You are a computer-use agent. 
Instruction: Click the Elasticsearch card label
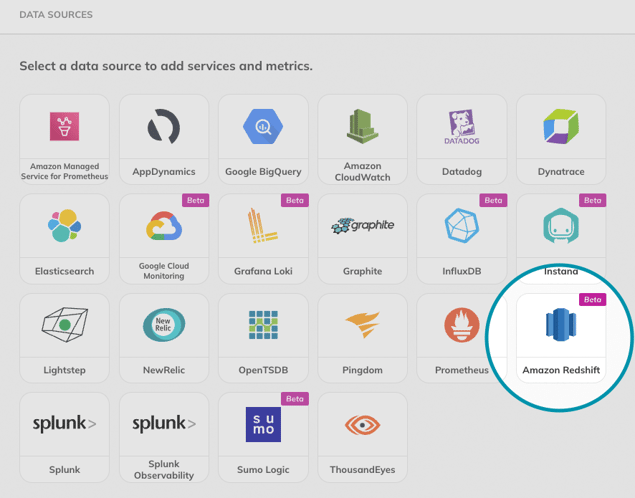(x=64, y=271)
